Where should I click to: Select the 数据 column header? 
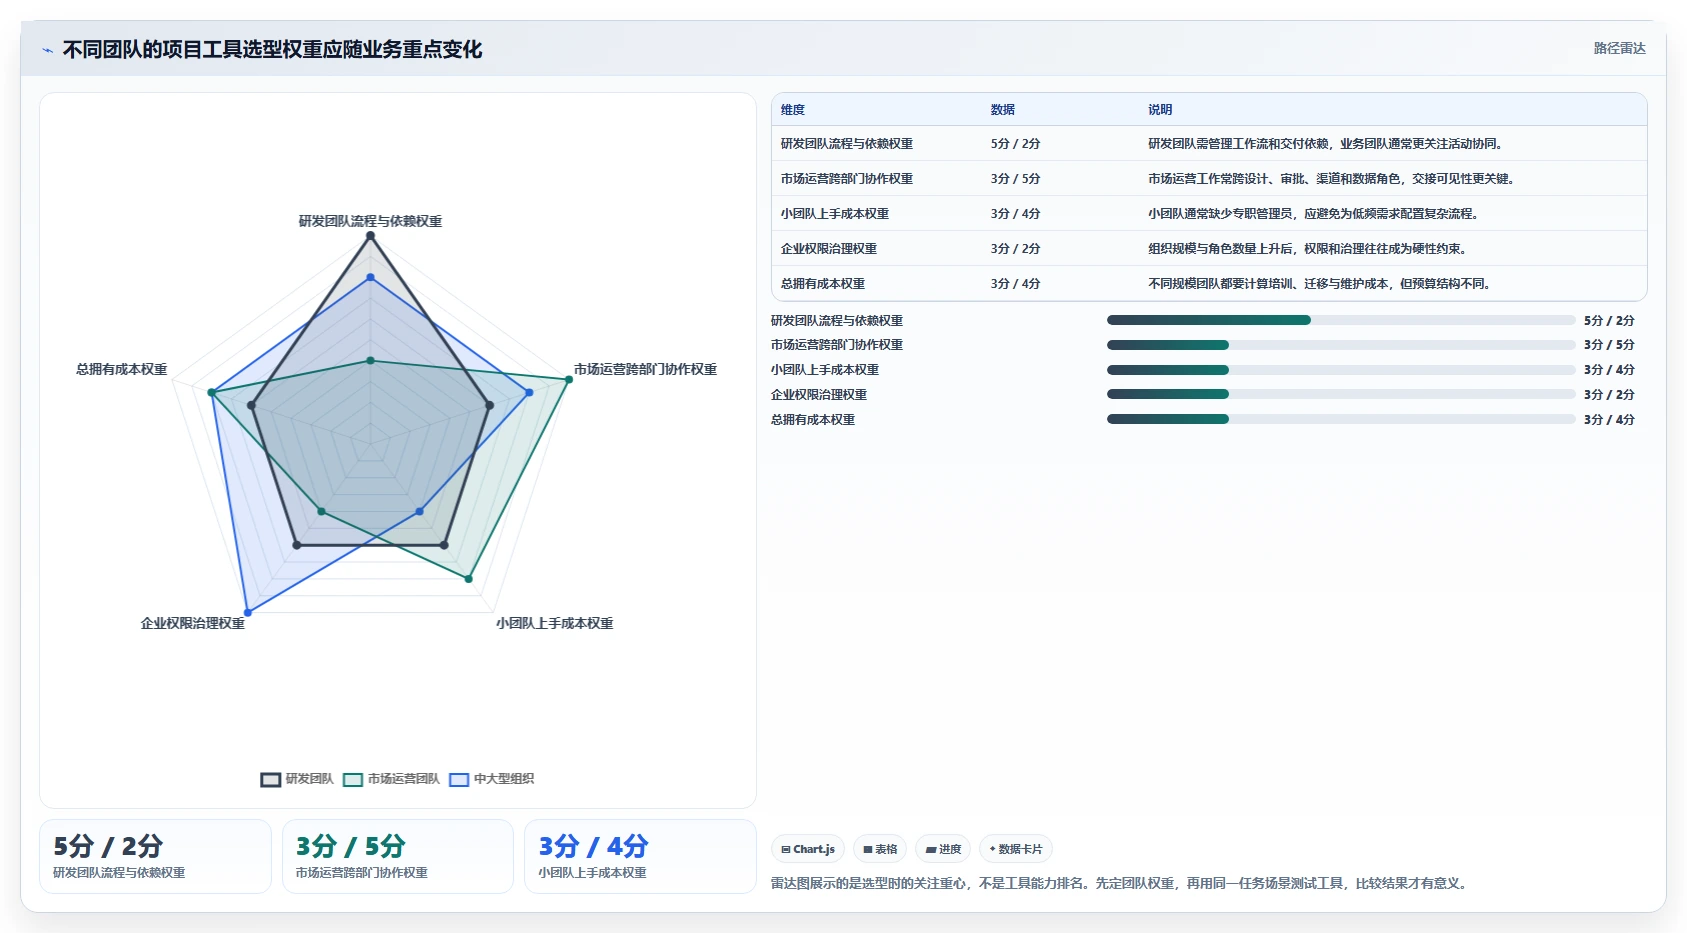click(1003, 110)
